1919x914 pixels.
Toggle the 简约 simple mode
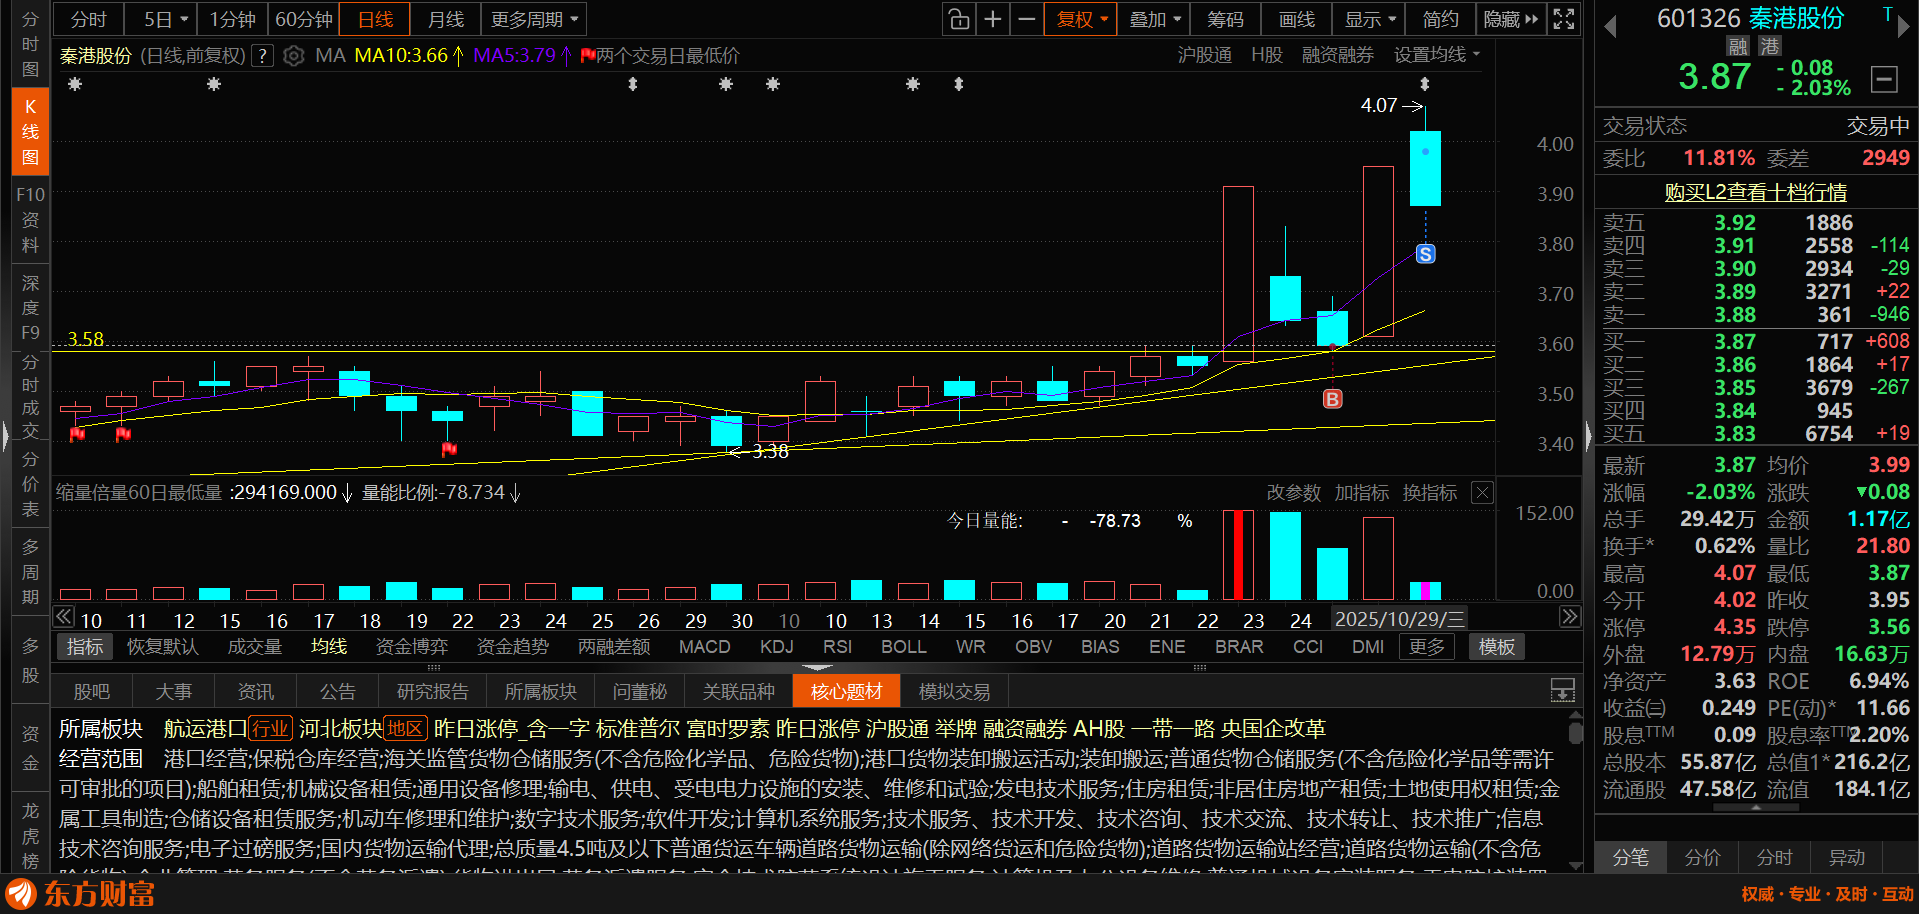coord(1440,19)
